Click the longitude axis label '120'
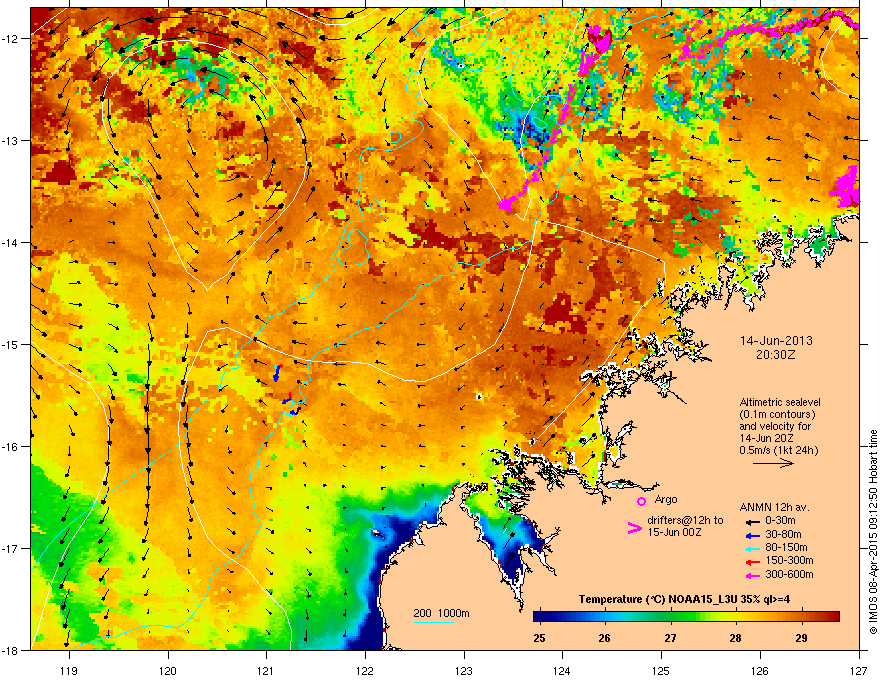Screen dimensions: 880x680 coord(168,670)
